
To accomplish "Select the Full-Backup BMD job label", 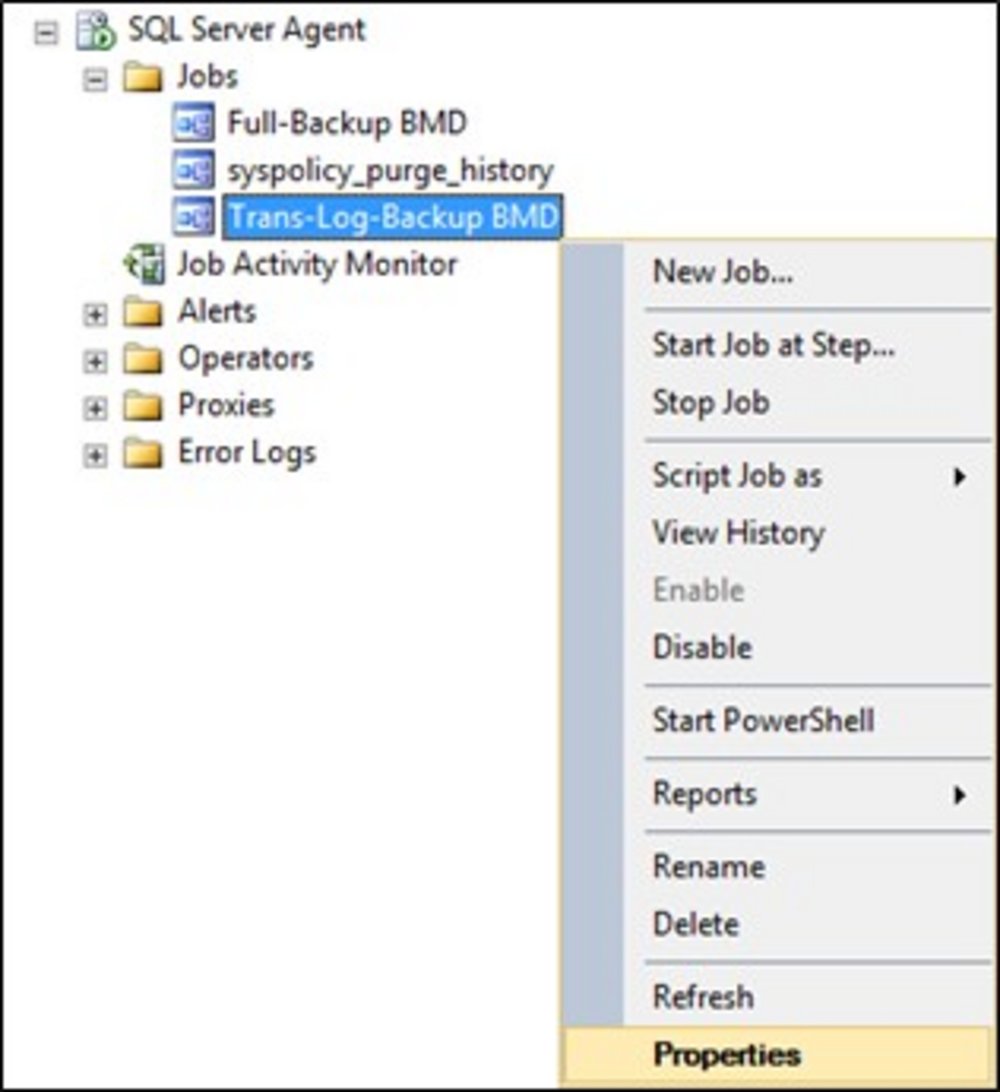I will pos(347,124).
